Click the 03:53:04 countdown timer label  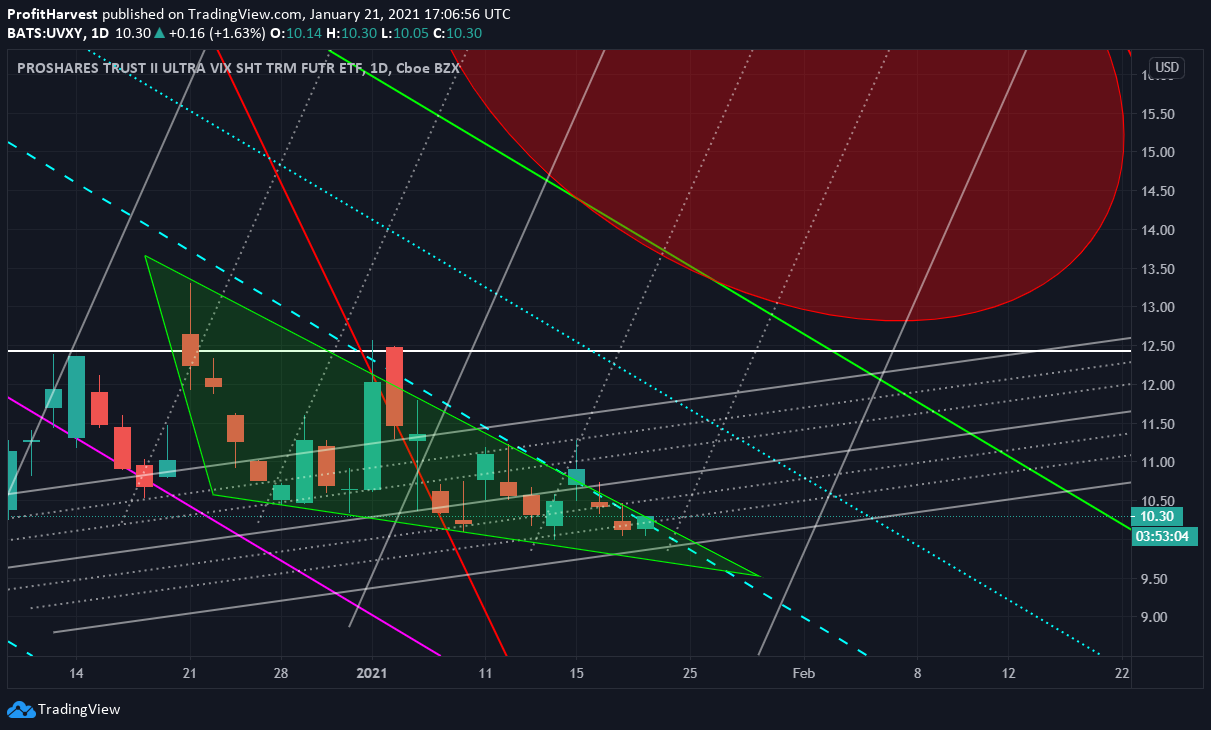(1164, 536)
